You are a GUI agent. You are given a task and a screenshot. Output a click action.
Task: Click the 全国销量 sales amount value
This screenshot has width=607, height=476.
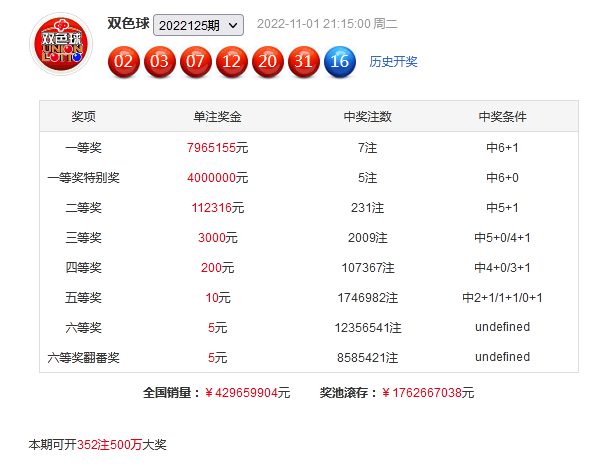247,393
